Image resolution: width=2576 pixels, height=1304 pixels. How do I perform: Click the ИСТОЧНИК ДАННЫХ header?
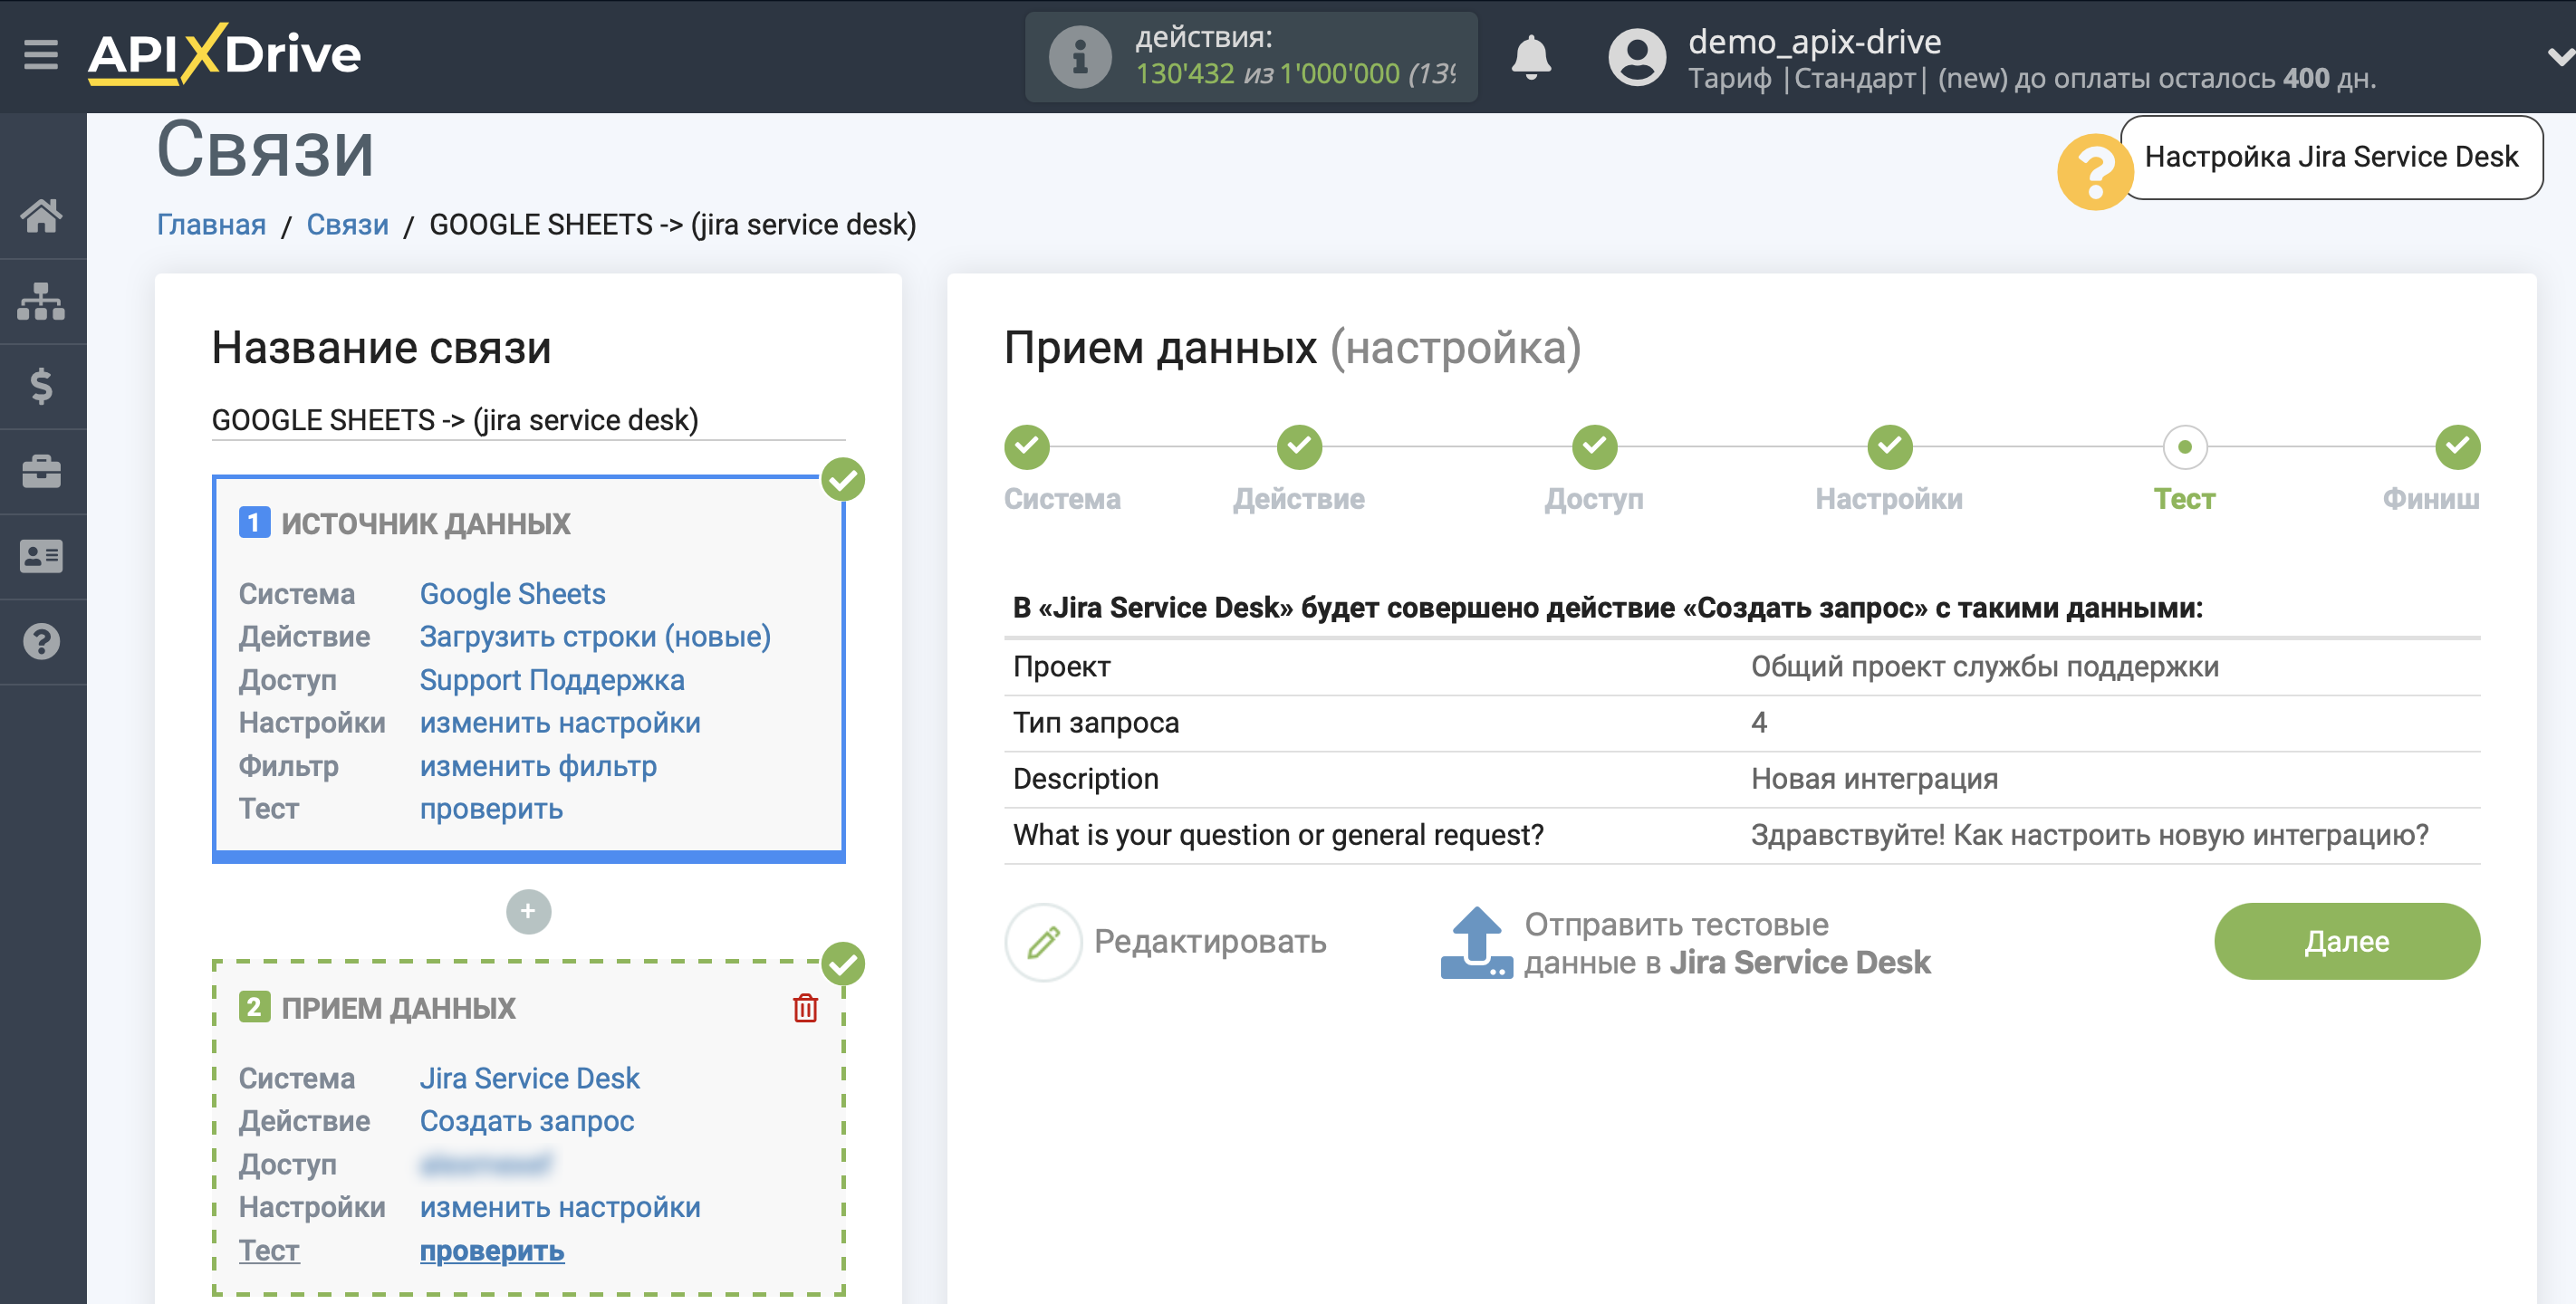[x=425, y=524]
